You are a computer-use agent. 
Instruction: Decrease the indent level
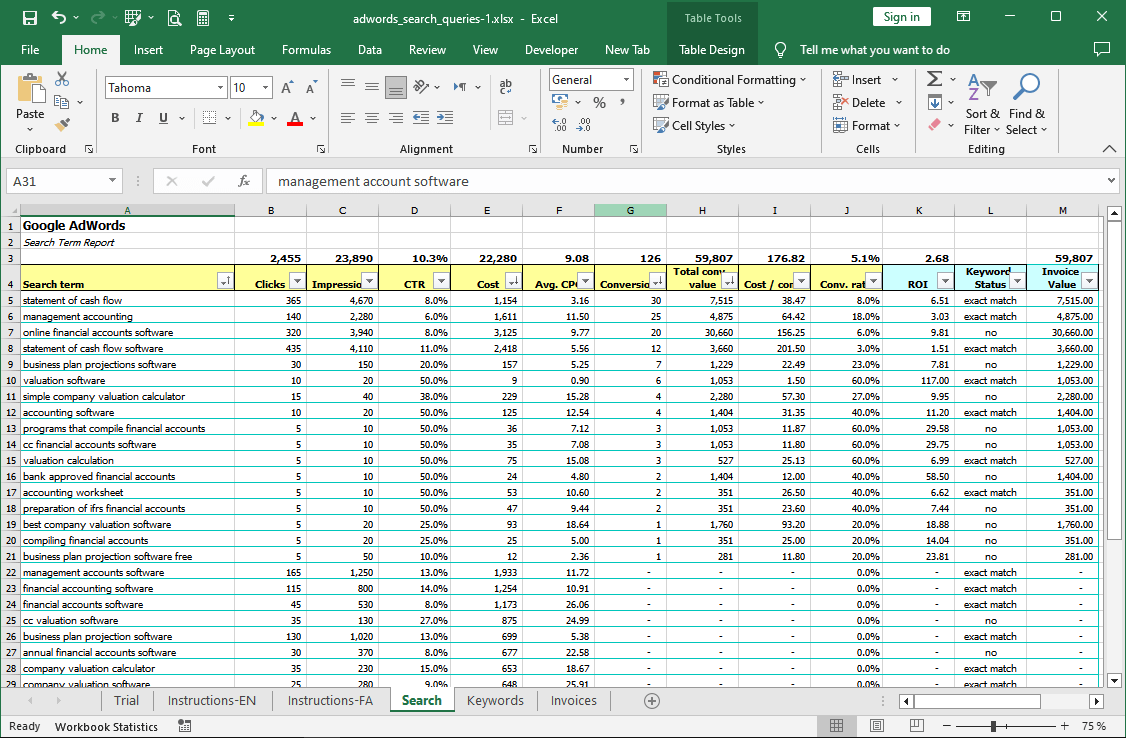click(x=421, y=118)
